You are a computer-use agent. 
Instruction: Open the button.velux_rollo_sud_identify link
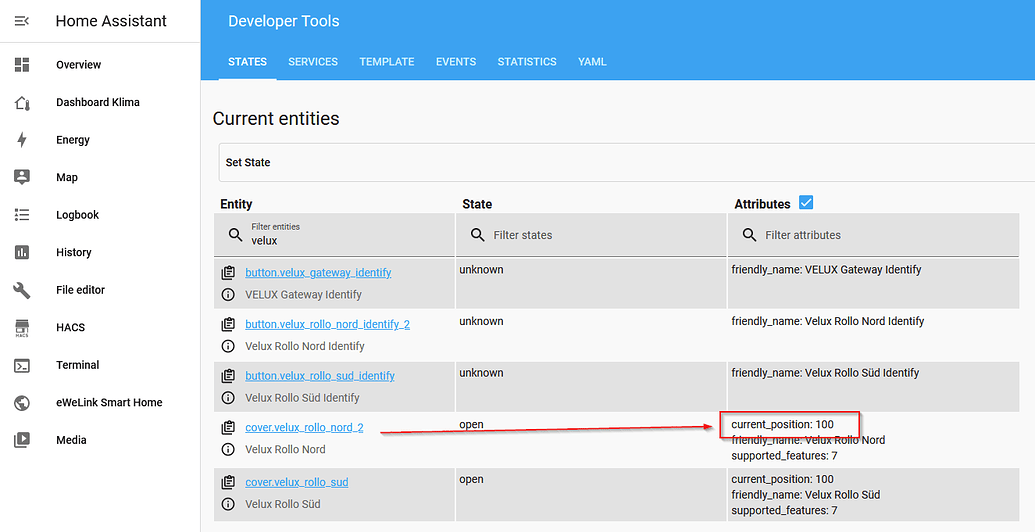320,376
